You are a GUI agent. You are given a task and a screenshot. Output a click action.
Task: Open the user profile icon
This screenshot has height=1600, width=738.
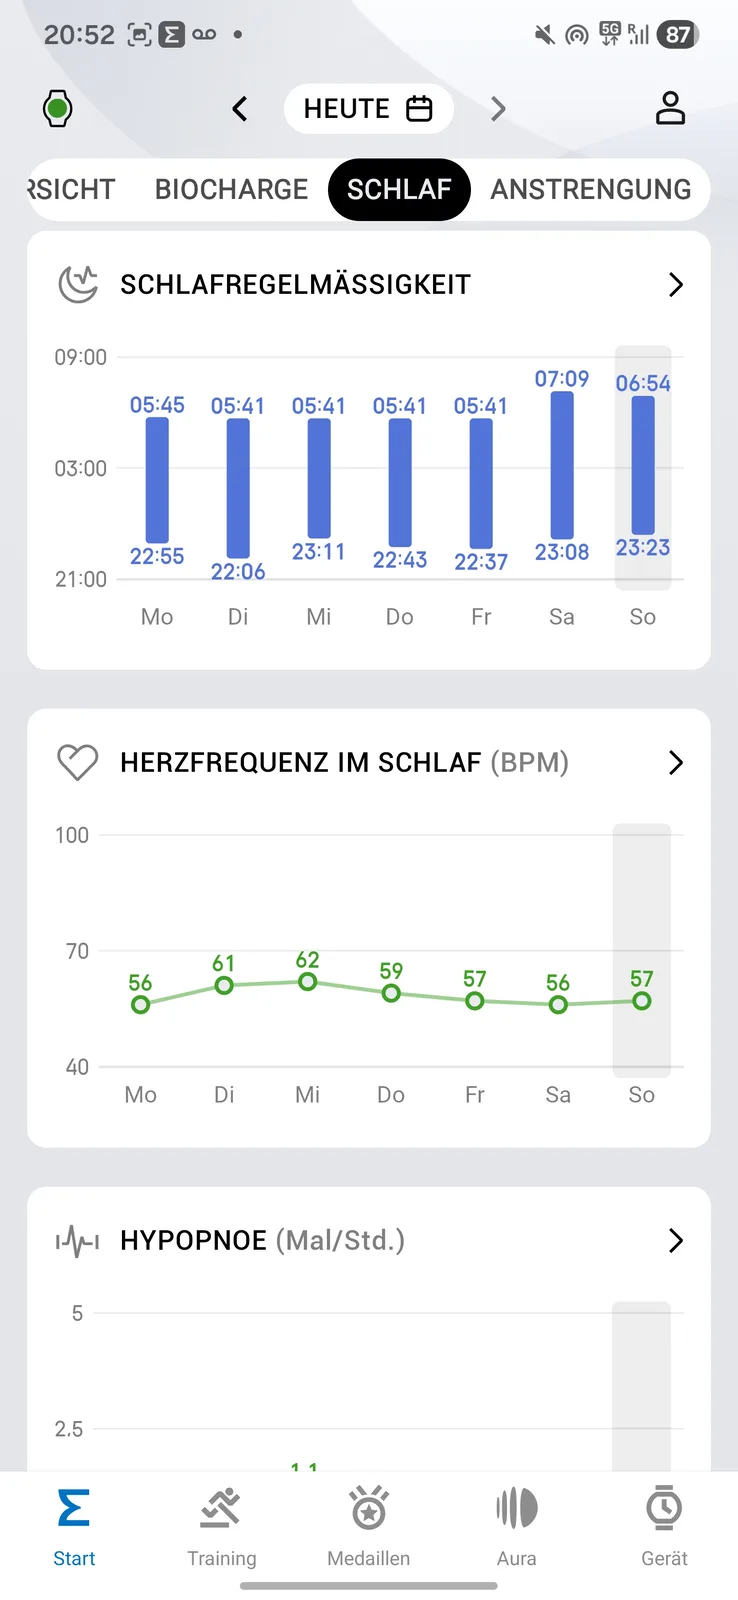670,108
